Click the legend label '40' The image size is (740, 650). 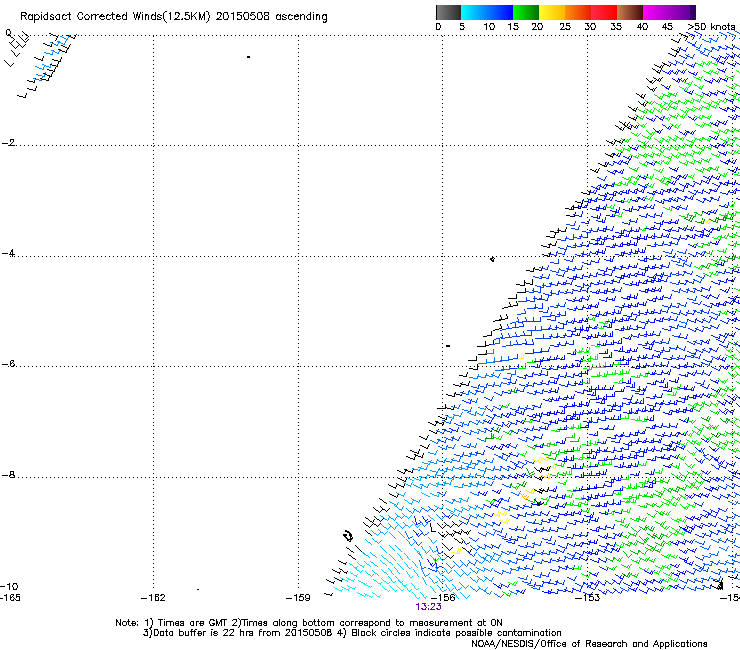[642, 26]
